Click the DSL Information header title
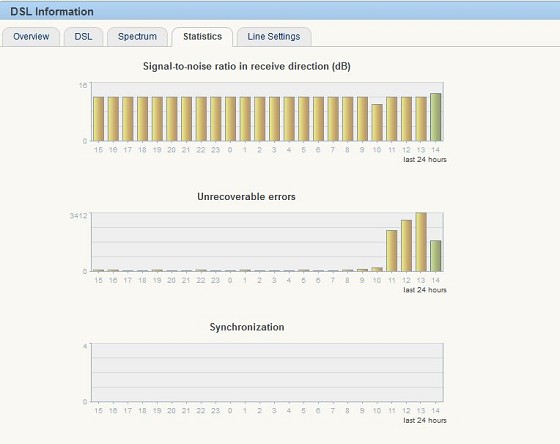Image resolution: width=560 pixels, height=444 pixels. click(52, 11)
